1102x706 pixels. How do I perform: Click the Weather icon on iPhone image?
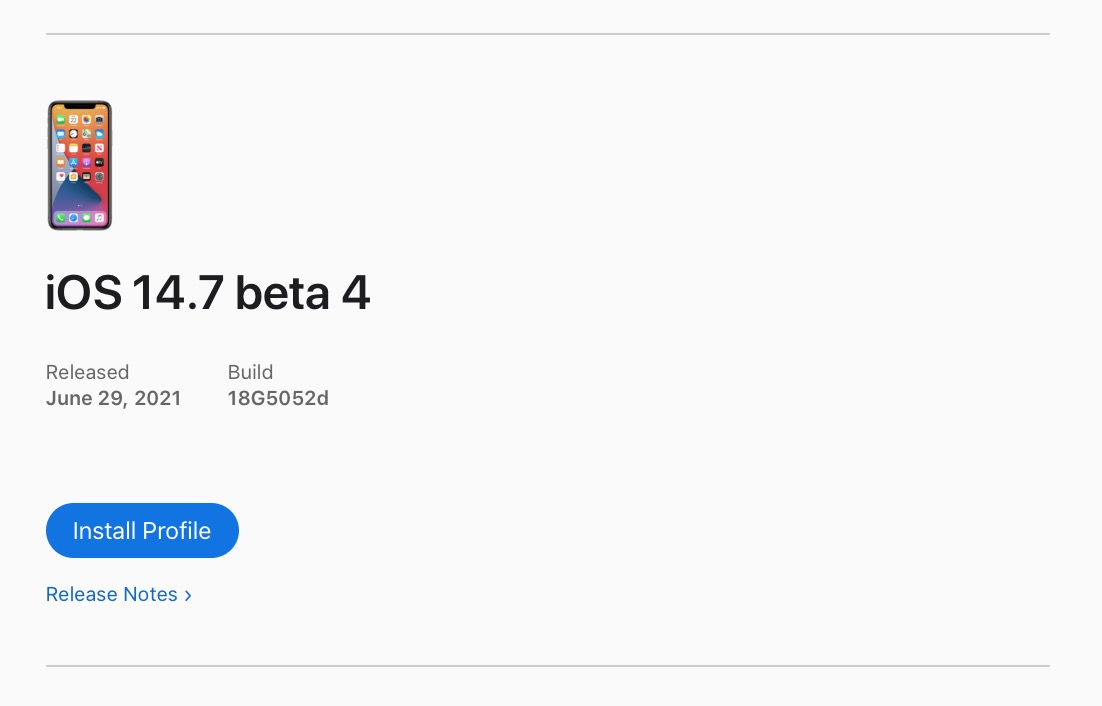99,133
